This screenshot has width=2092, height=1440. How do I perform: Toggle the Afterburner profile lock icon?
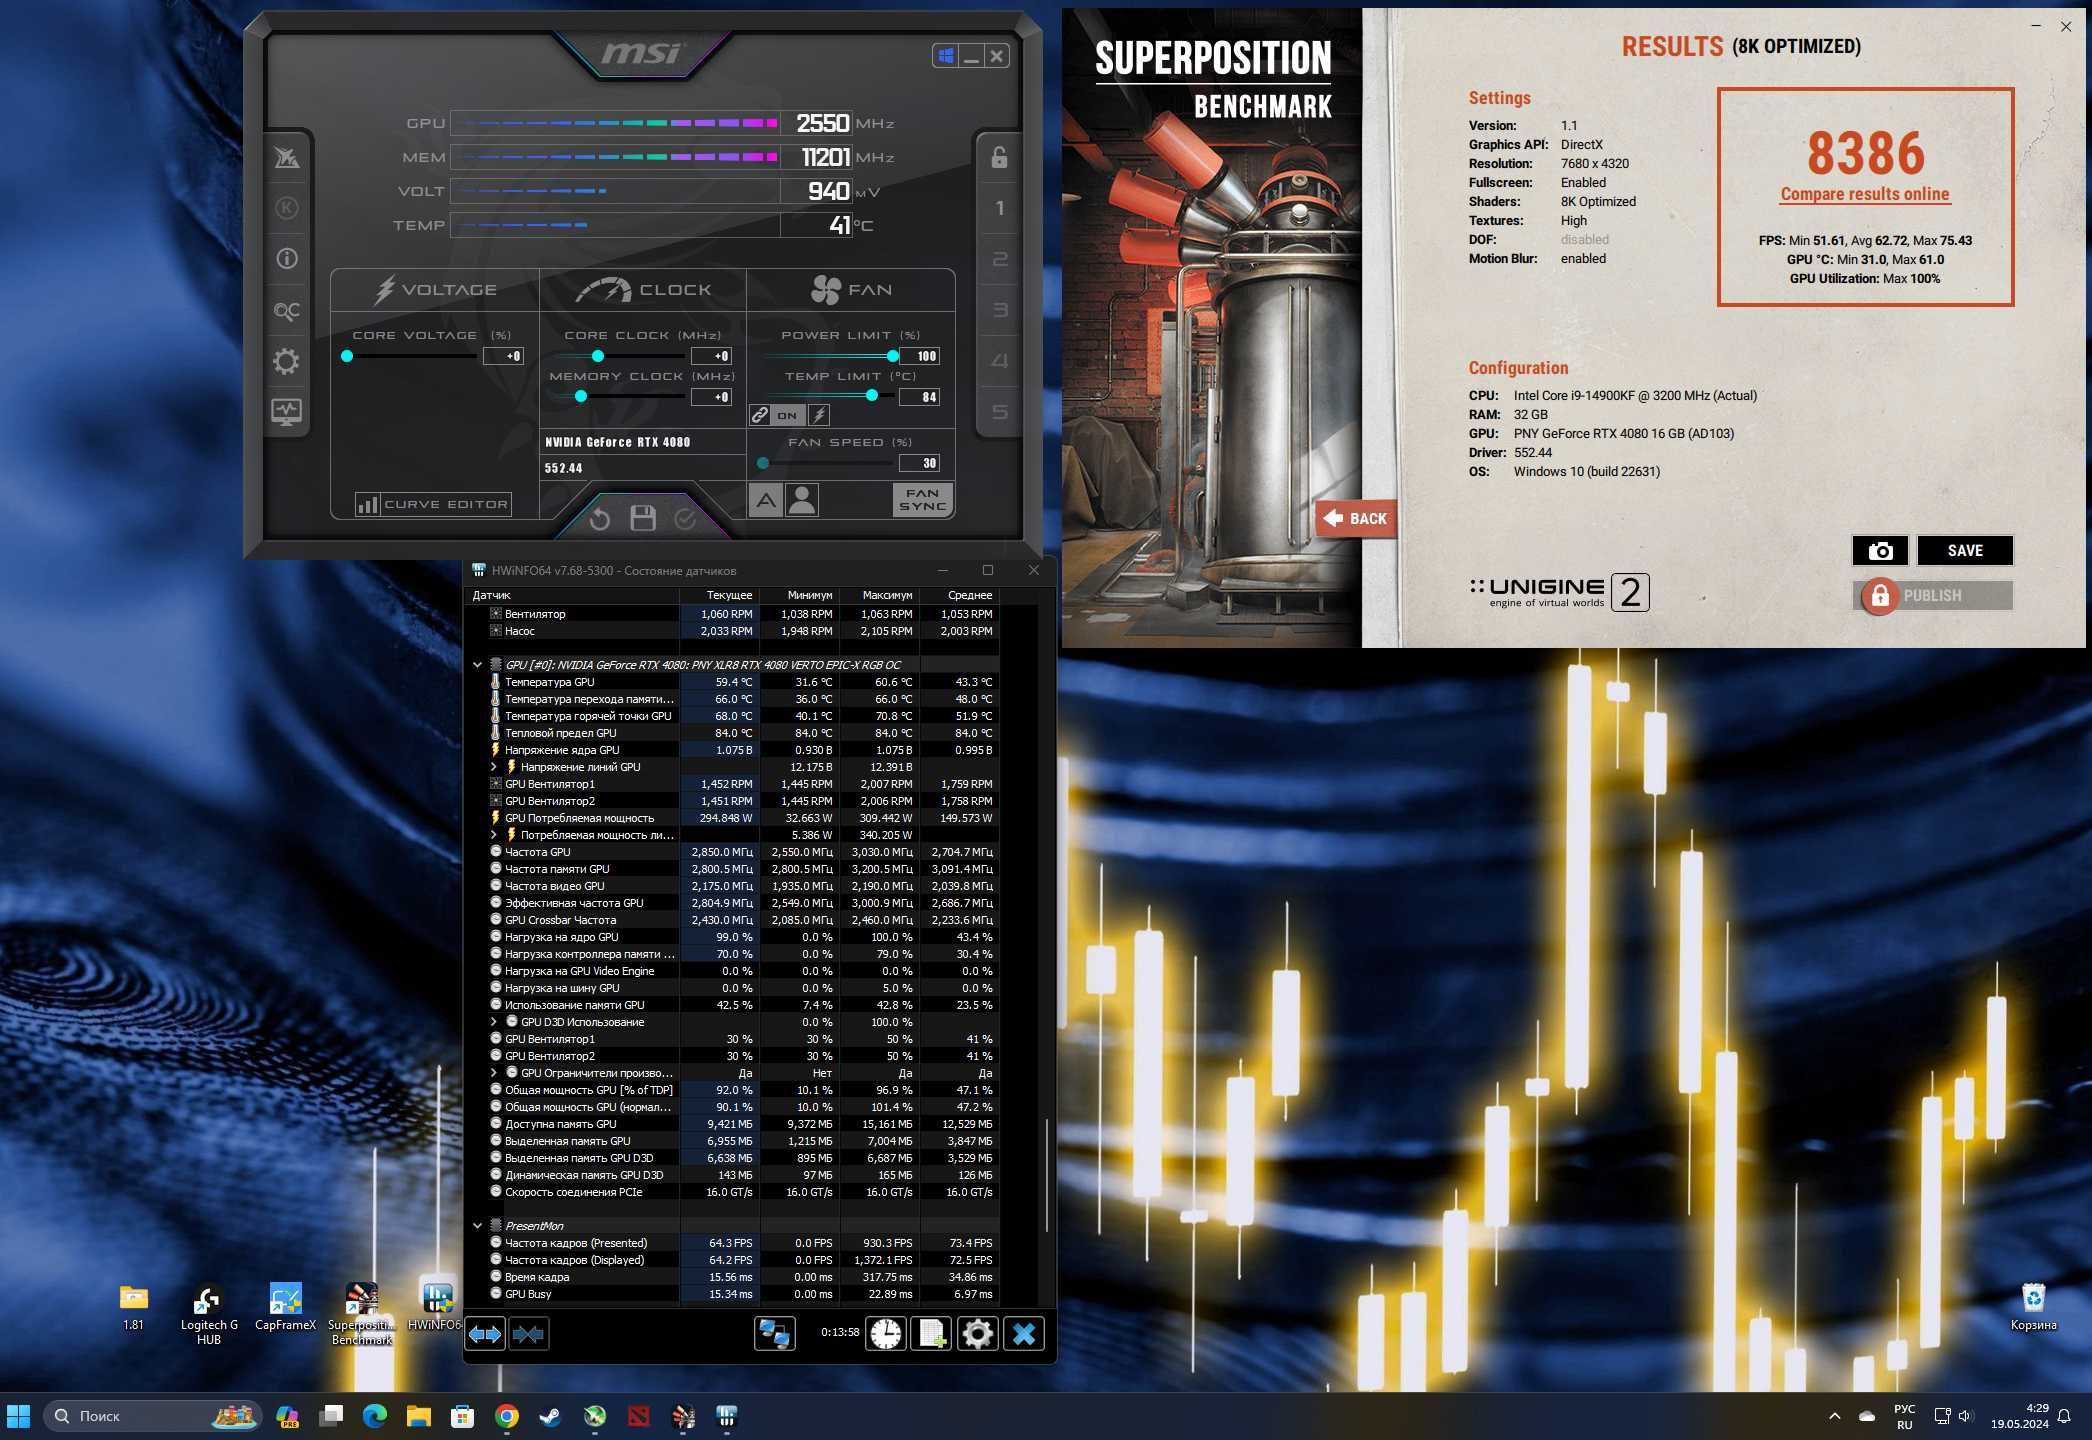tap(999, 157)
